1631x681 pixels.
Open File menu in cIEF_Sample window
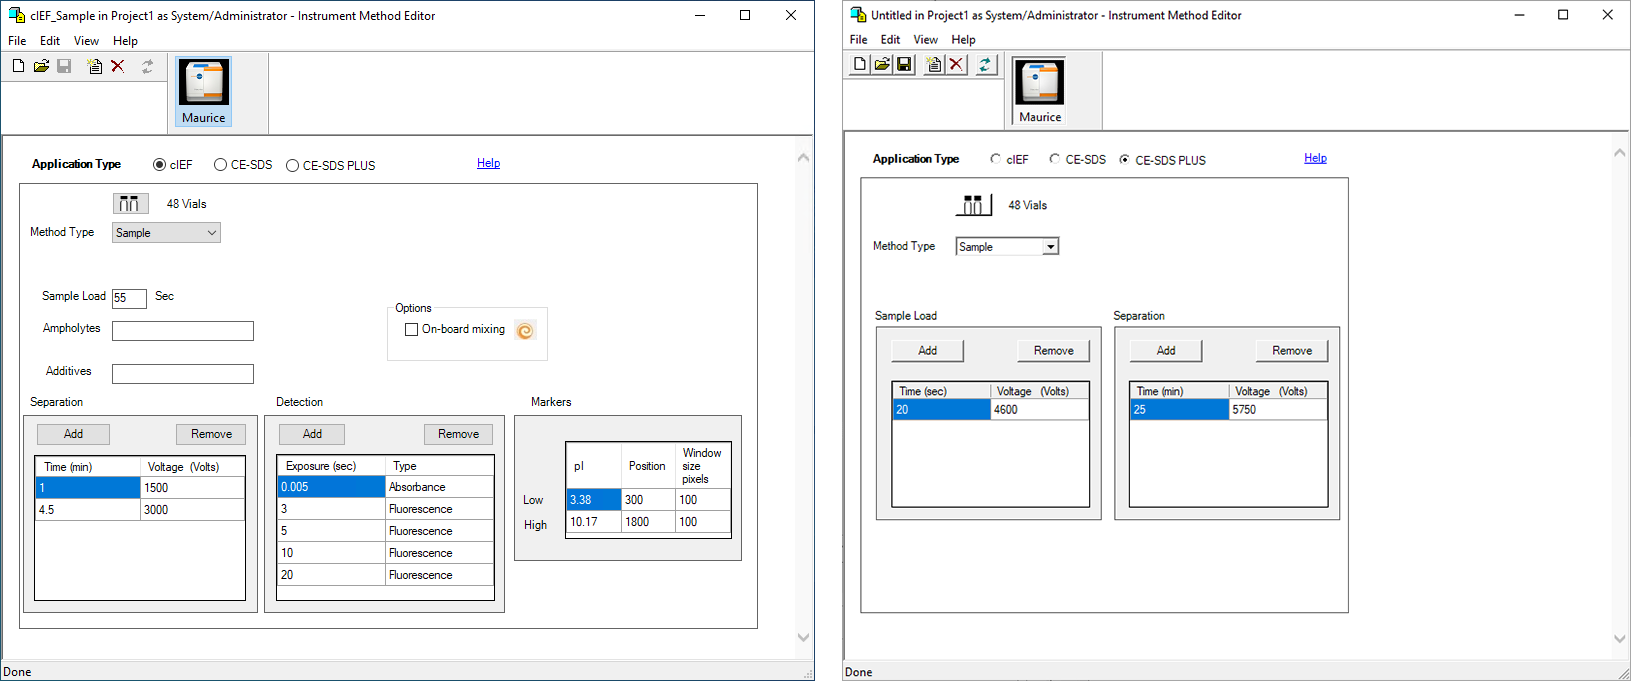pos(17,41)
